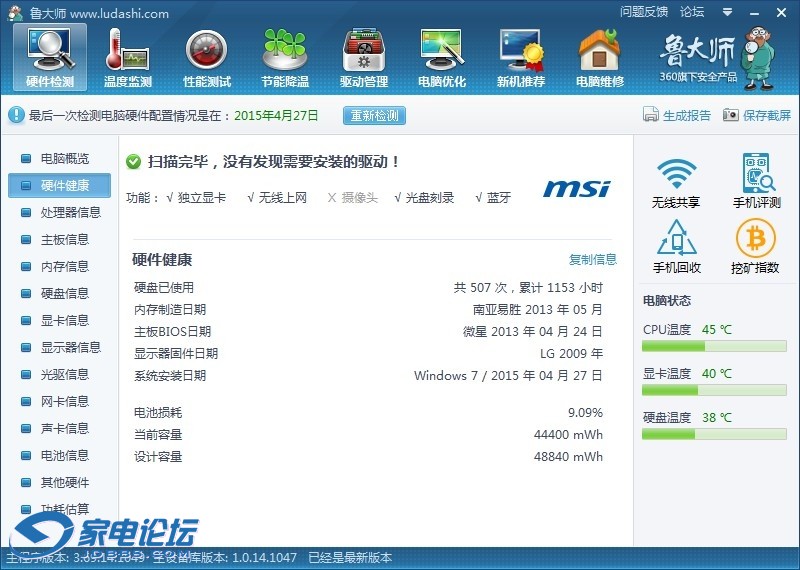Open 手机评测 phone benchmark tool
The height and width of the screenshot is (570, 800).
pyautogui.click(x=755, y=180)
